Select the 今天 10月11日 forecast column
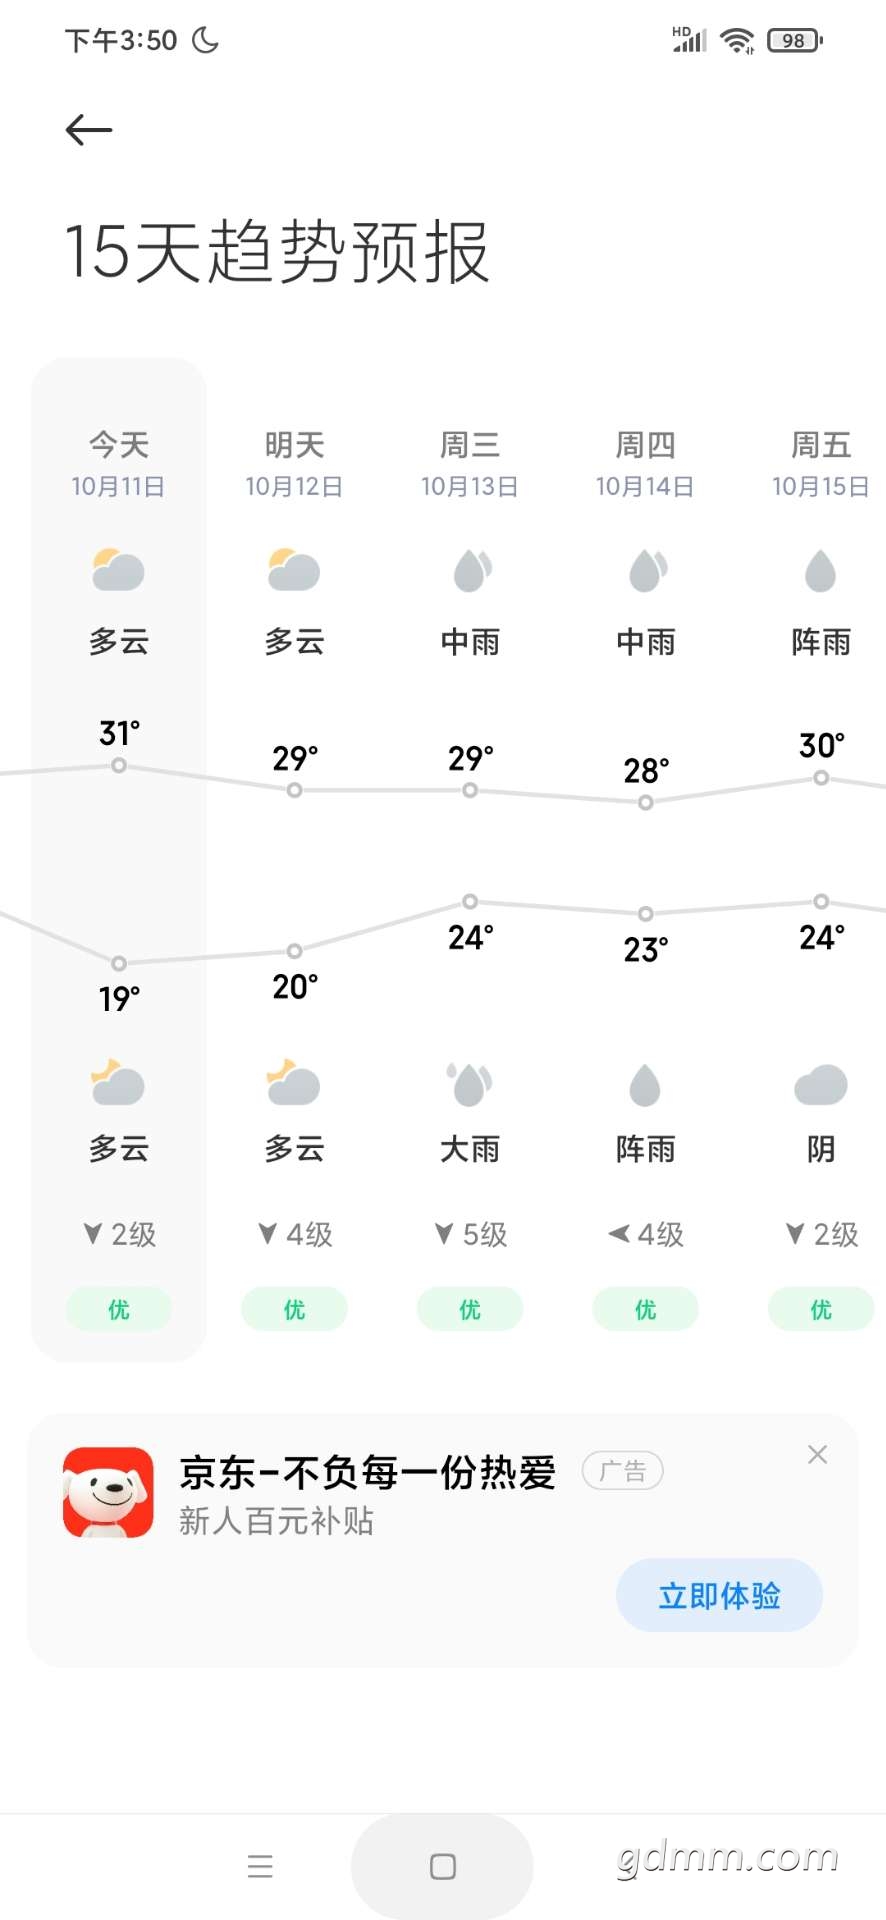The width and height of the screenshot is (886, 1920). [118, 859]
